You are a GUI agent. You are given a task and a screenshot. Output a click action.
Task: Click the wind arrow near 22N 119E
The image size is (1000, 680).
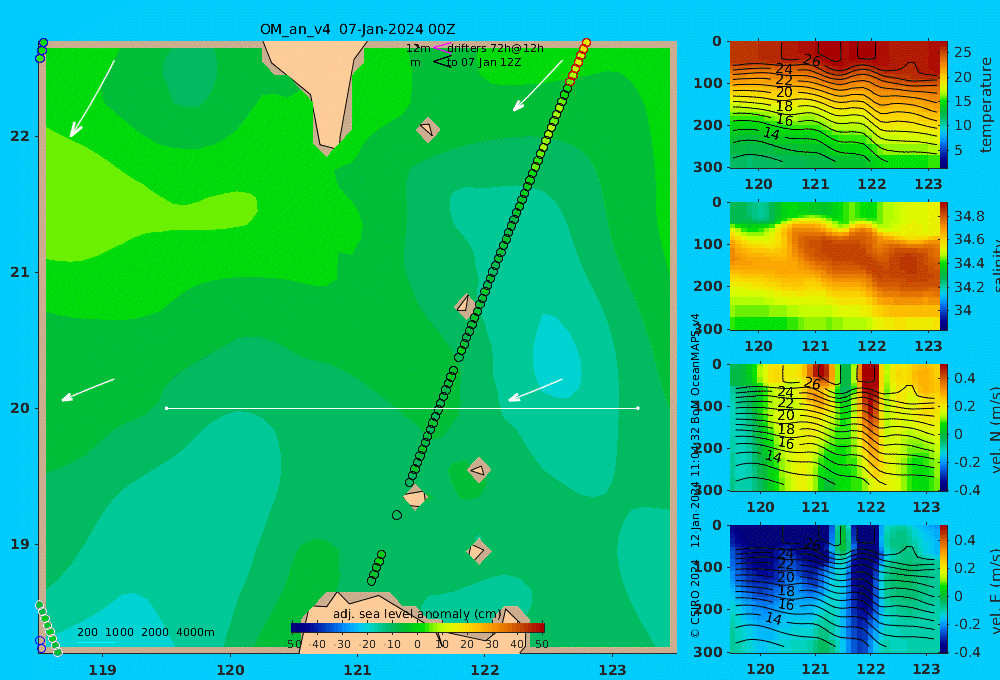click(92, 99)
